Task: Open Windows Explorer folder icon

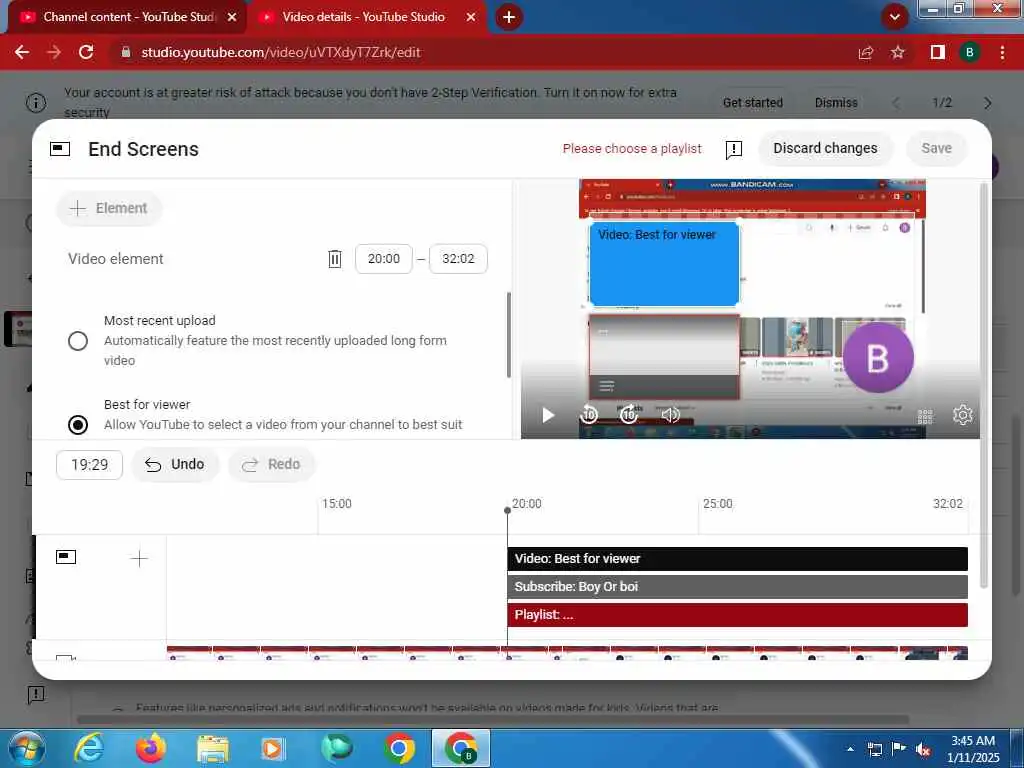Action: [x=213, y=749]
